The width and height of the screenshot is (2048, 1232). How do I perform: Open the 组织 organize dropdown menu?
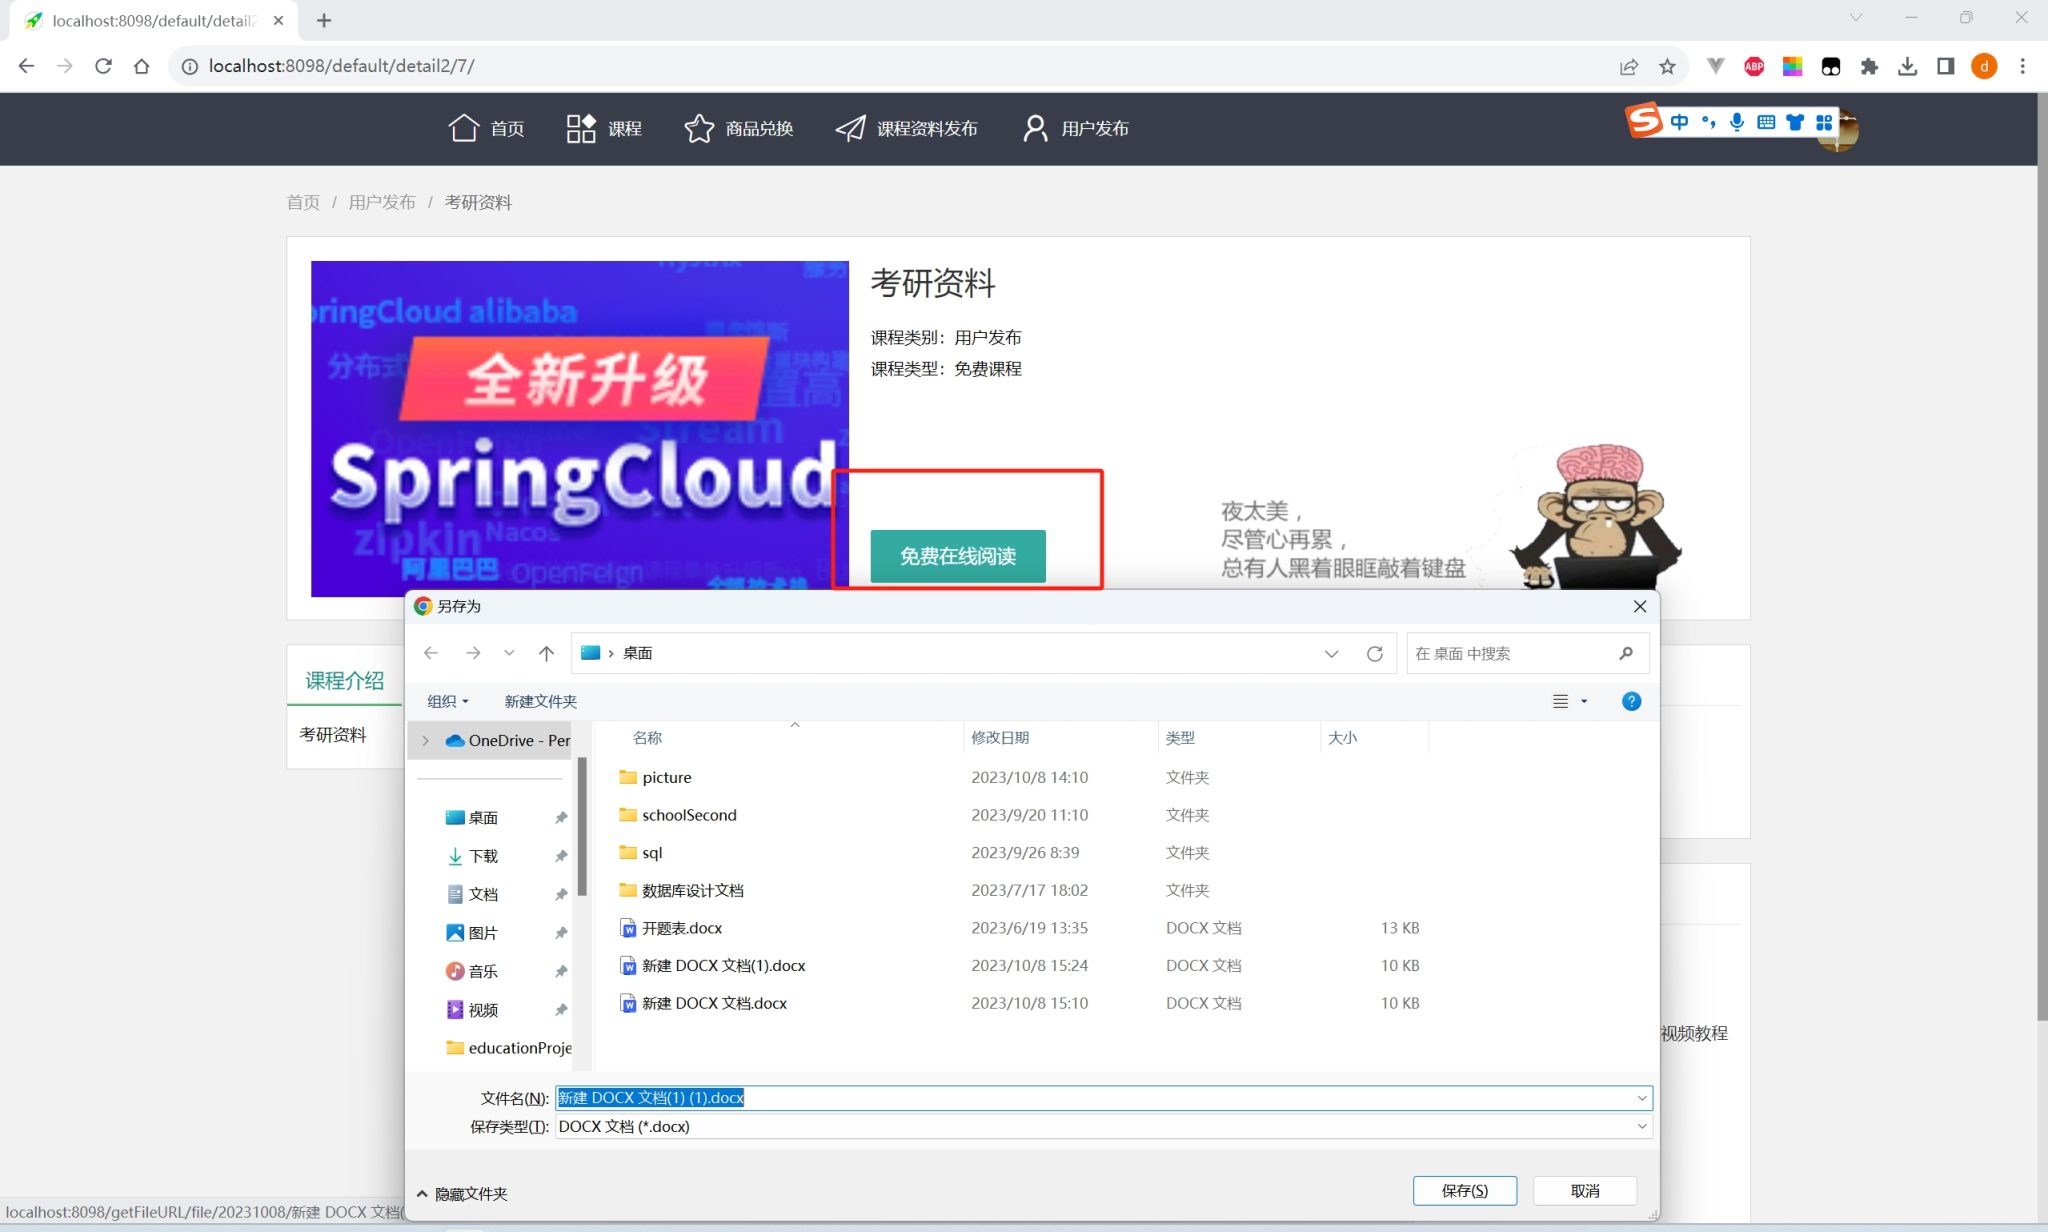click(447, 701)
